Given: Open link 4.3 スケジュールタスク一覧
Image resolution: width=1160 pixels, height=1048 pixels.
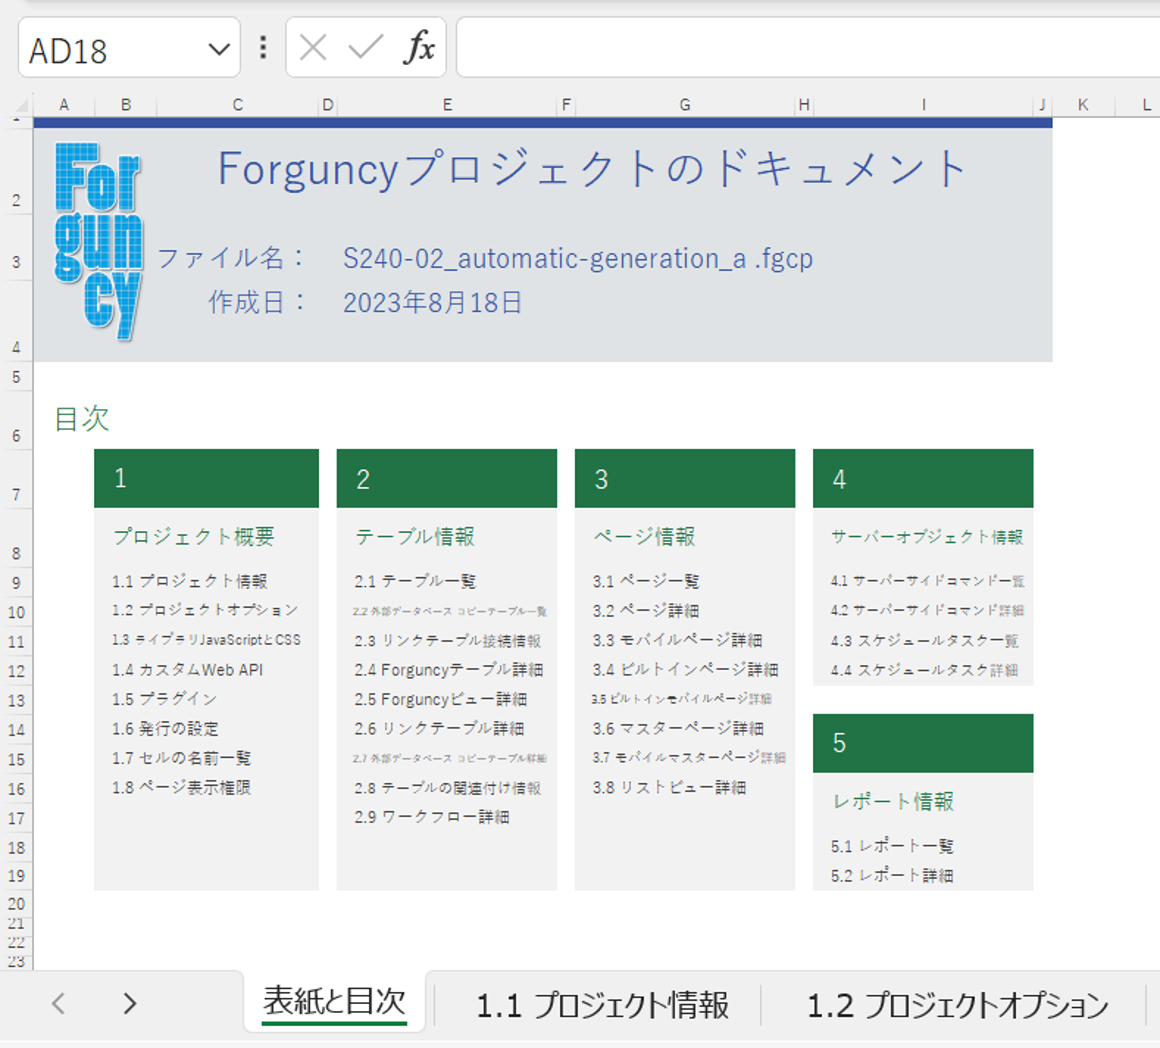Looking at the screenshot, I should (x=924, y=640).
